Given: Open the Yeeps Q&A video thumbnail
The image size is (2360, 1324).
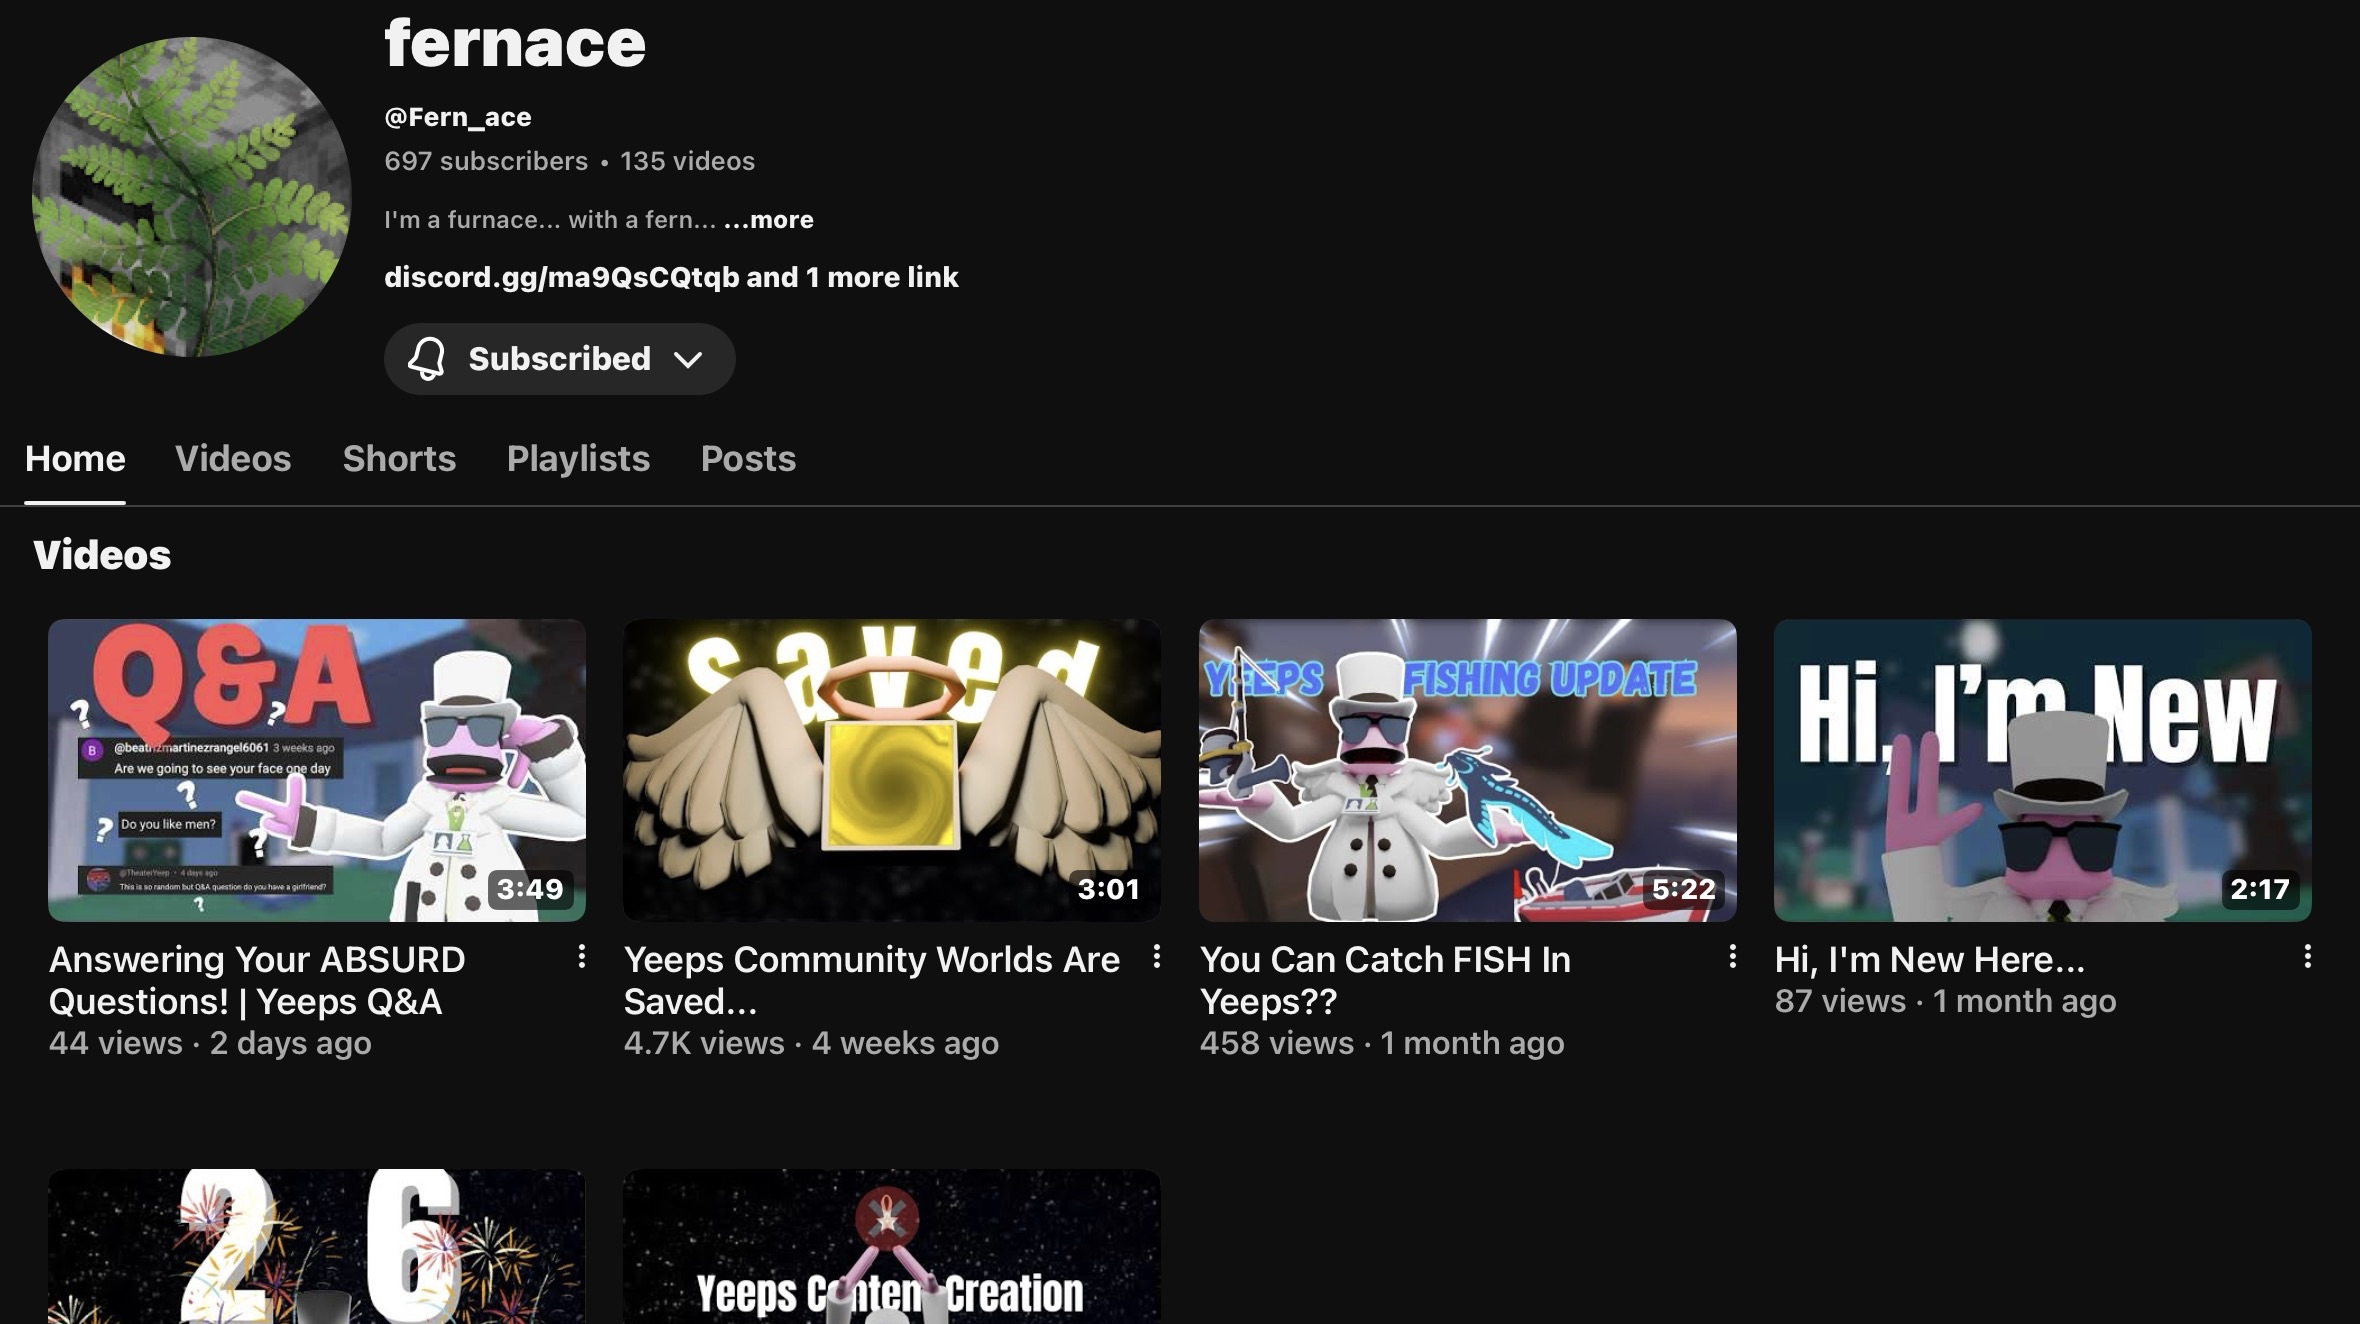Looking at the screenshot, I should click(x=317, y=770).
